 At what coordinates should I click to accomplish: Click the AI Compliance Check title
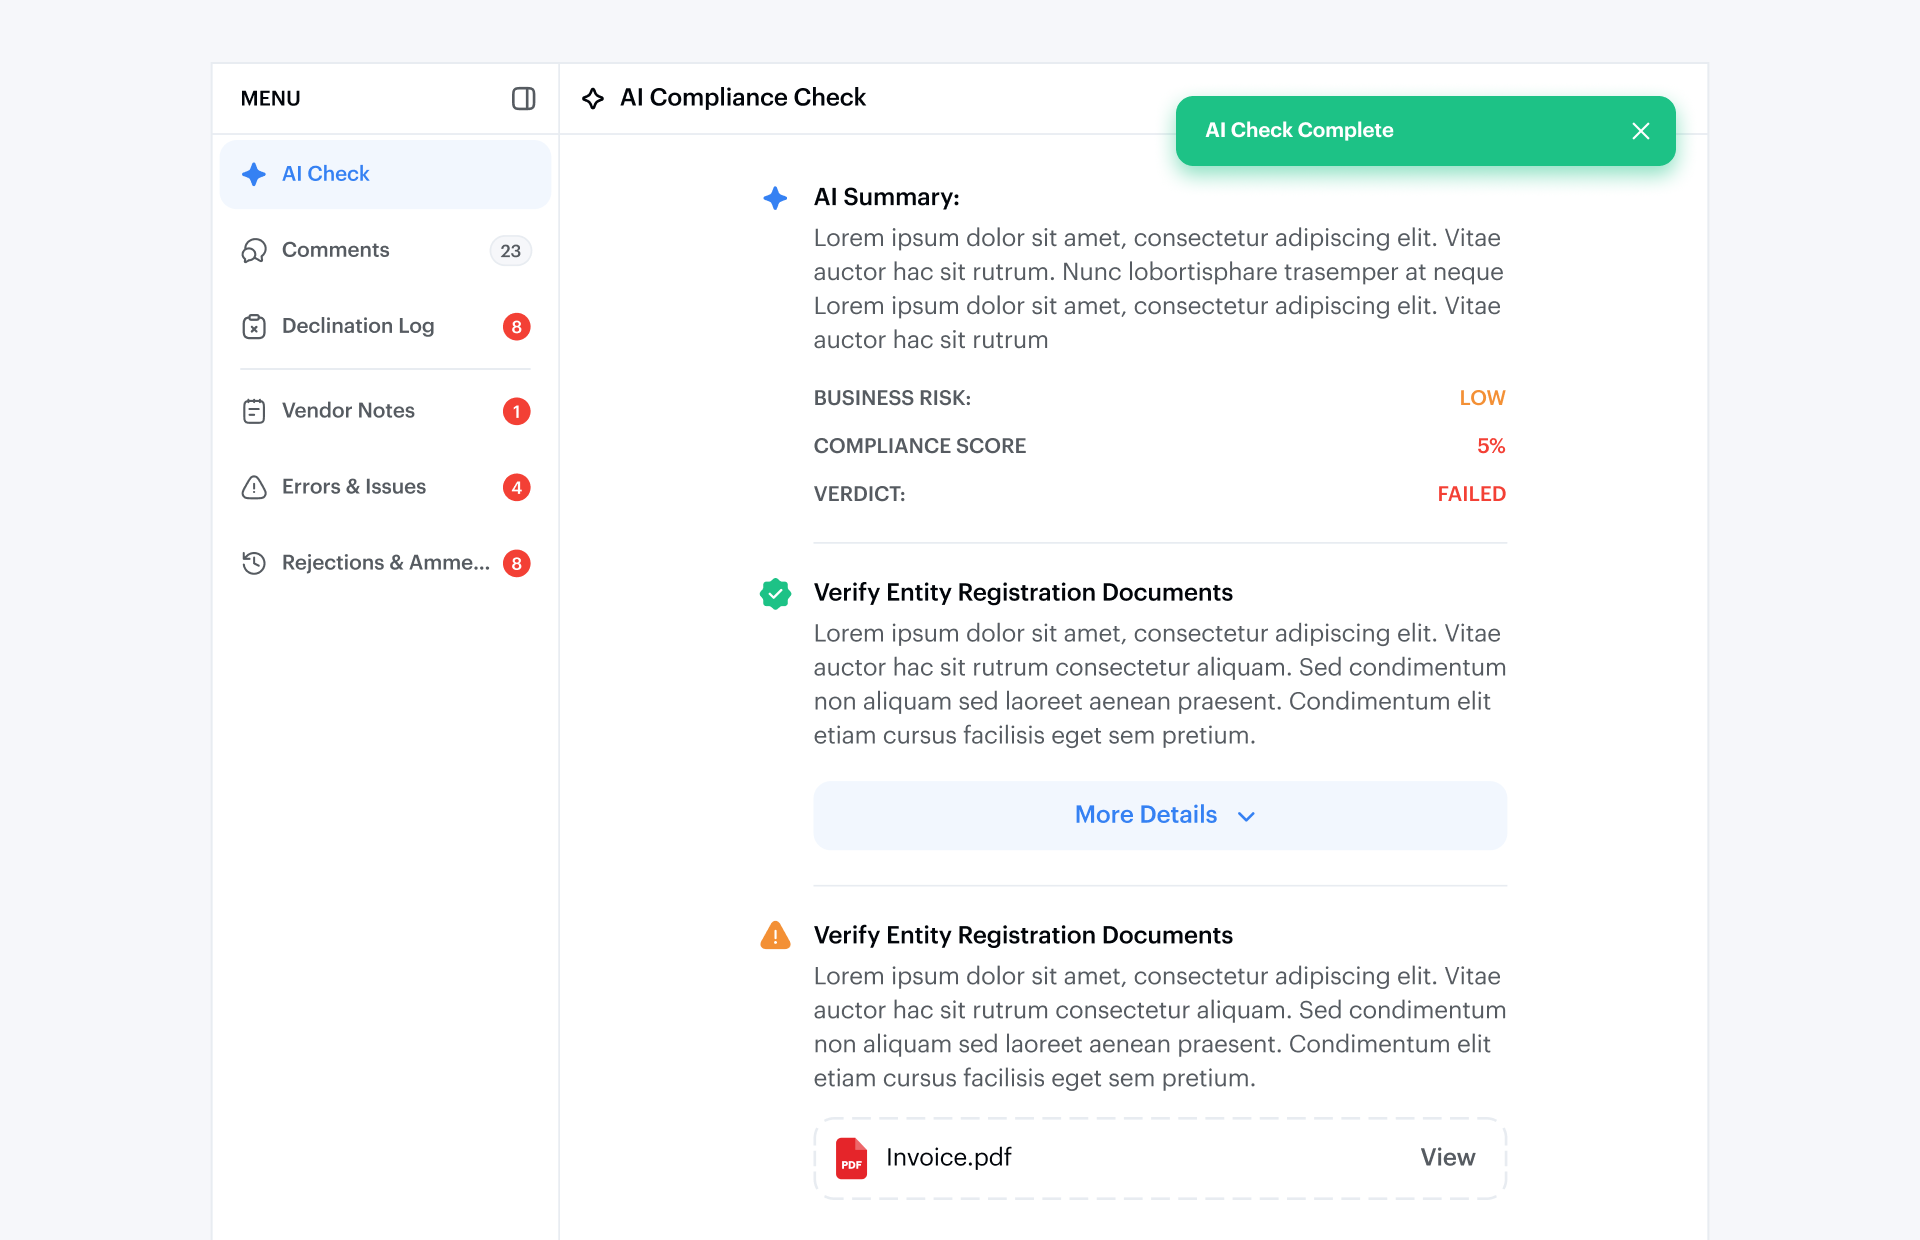point(742,97)
